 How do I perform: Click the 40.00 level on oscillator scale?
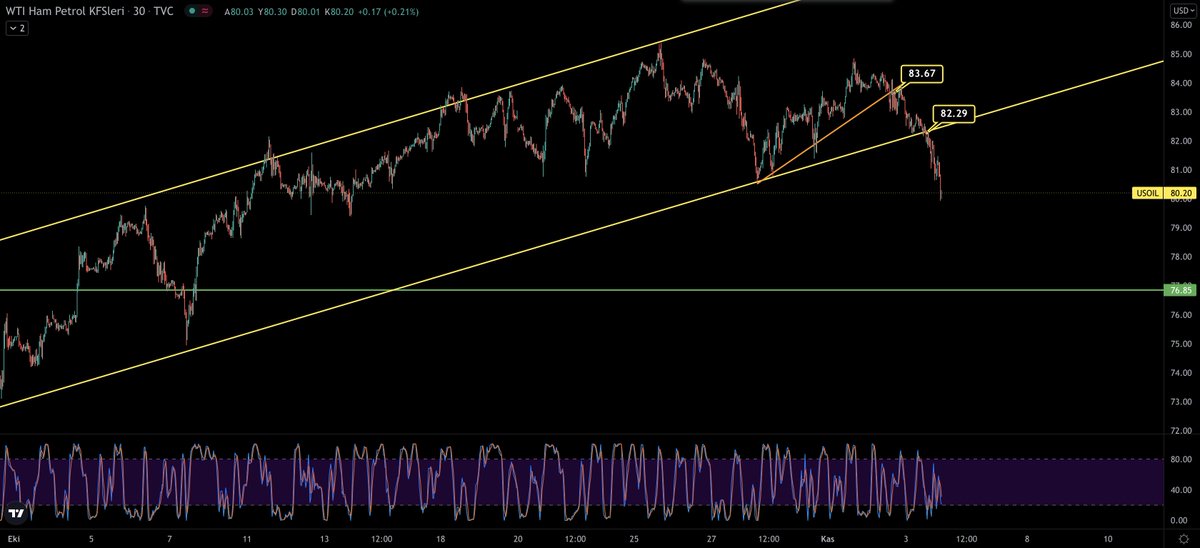point(1180,490)
